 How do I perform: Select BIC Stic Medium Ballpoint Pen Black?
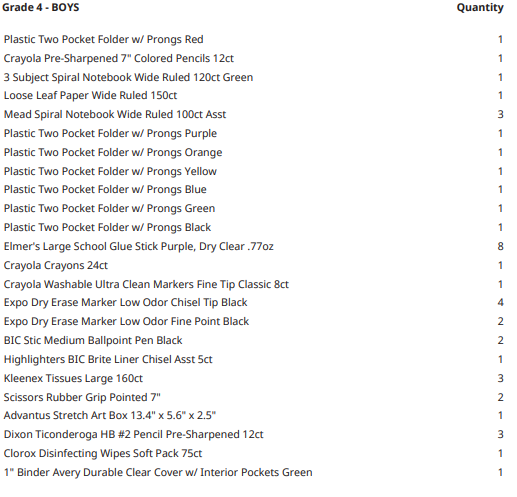coord(93,340)
